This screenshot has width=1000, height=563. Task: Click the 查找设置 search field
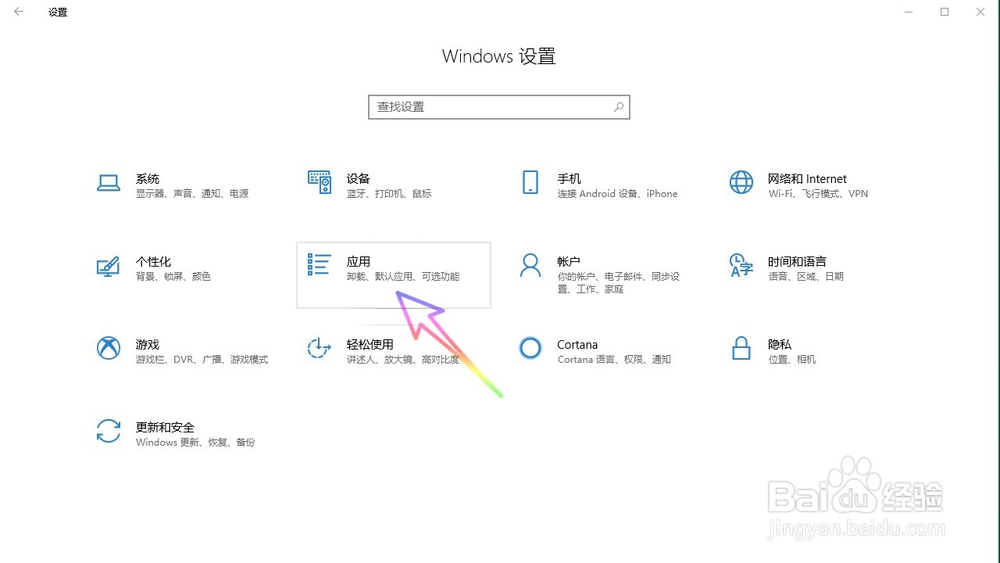(490, 107)
